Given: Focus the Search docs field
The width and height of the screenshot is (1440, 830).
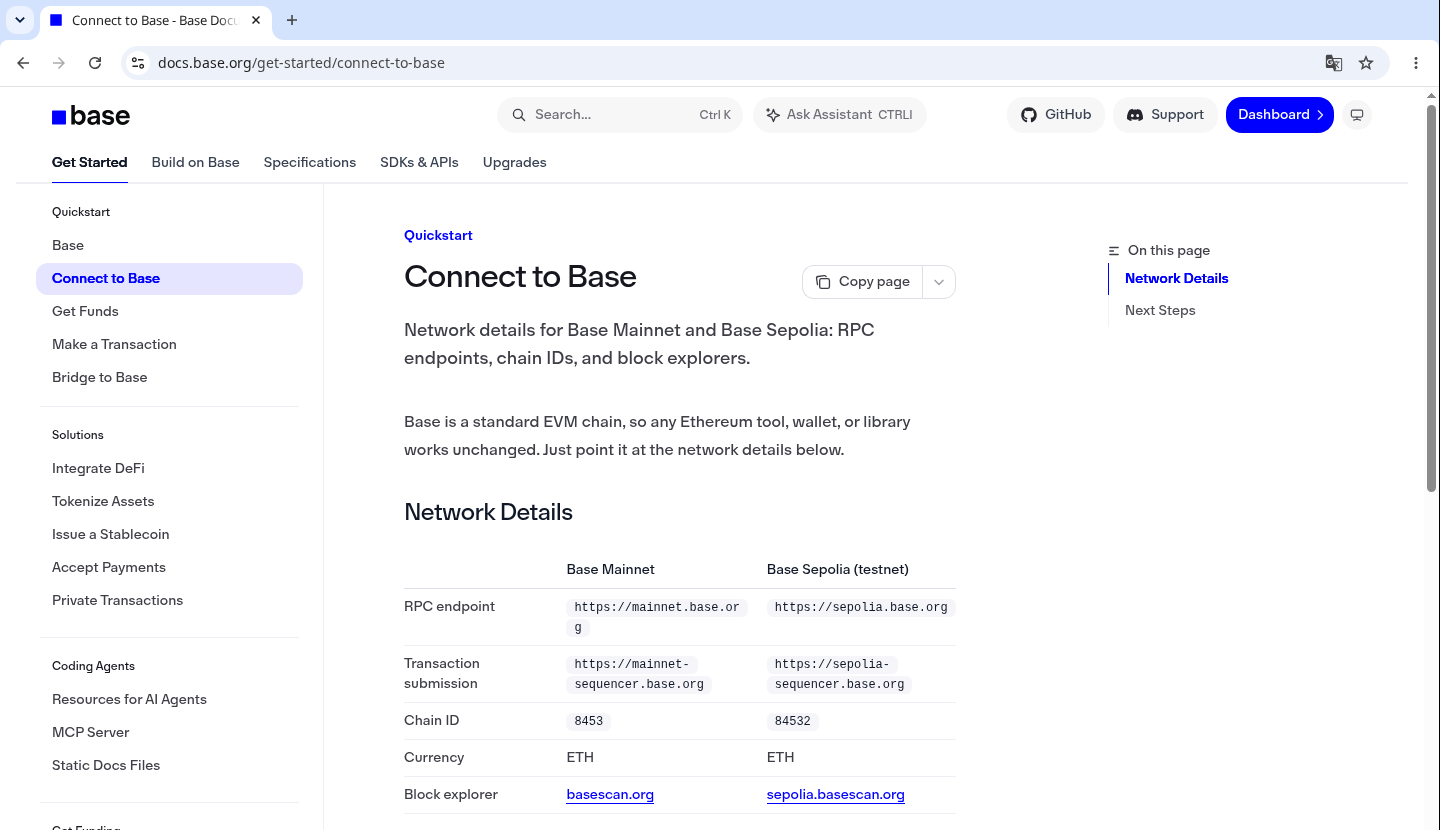Looking at the screenshot, I should (620, 115).
